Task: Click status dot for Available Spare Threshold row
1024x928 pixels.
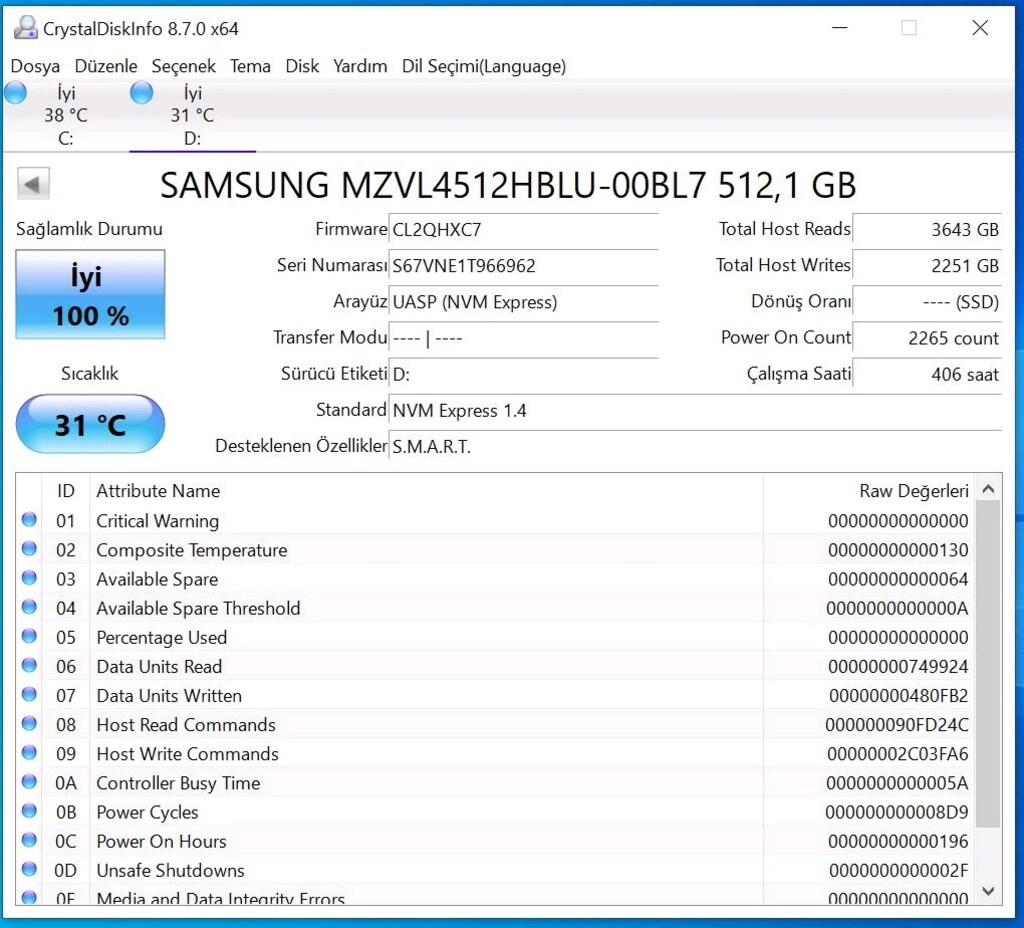Action: [x=29, y=607]
